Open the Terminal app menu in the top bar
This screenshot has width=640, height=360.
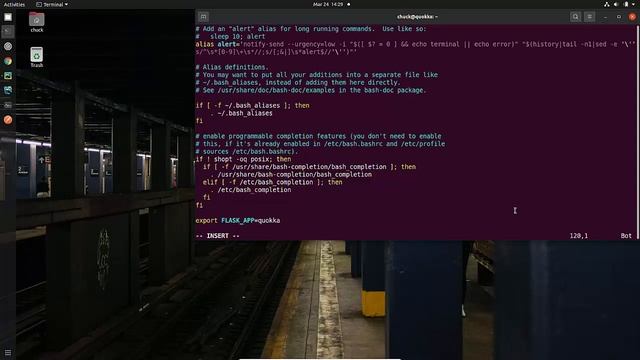pos(52,4)
